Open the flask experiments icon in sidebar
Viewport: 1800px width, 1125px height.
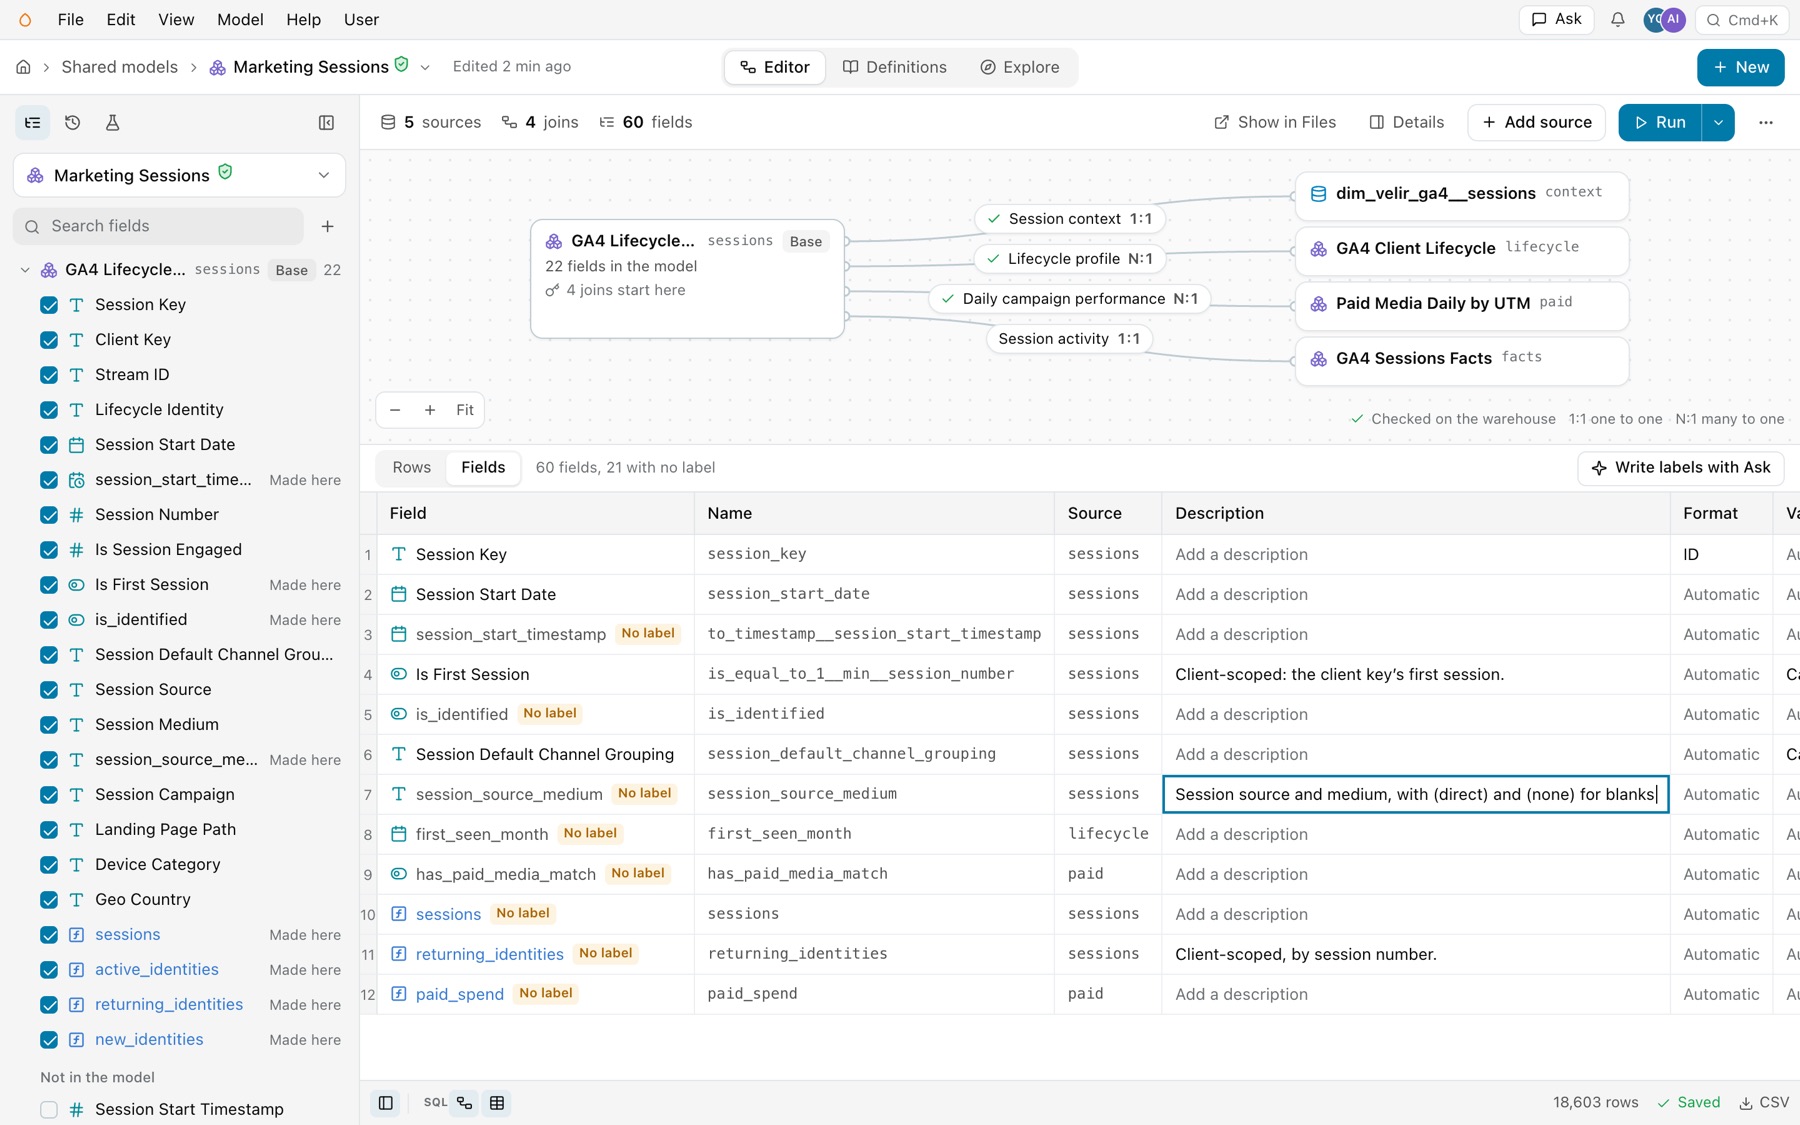(x=112, y=122)
